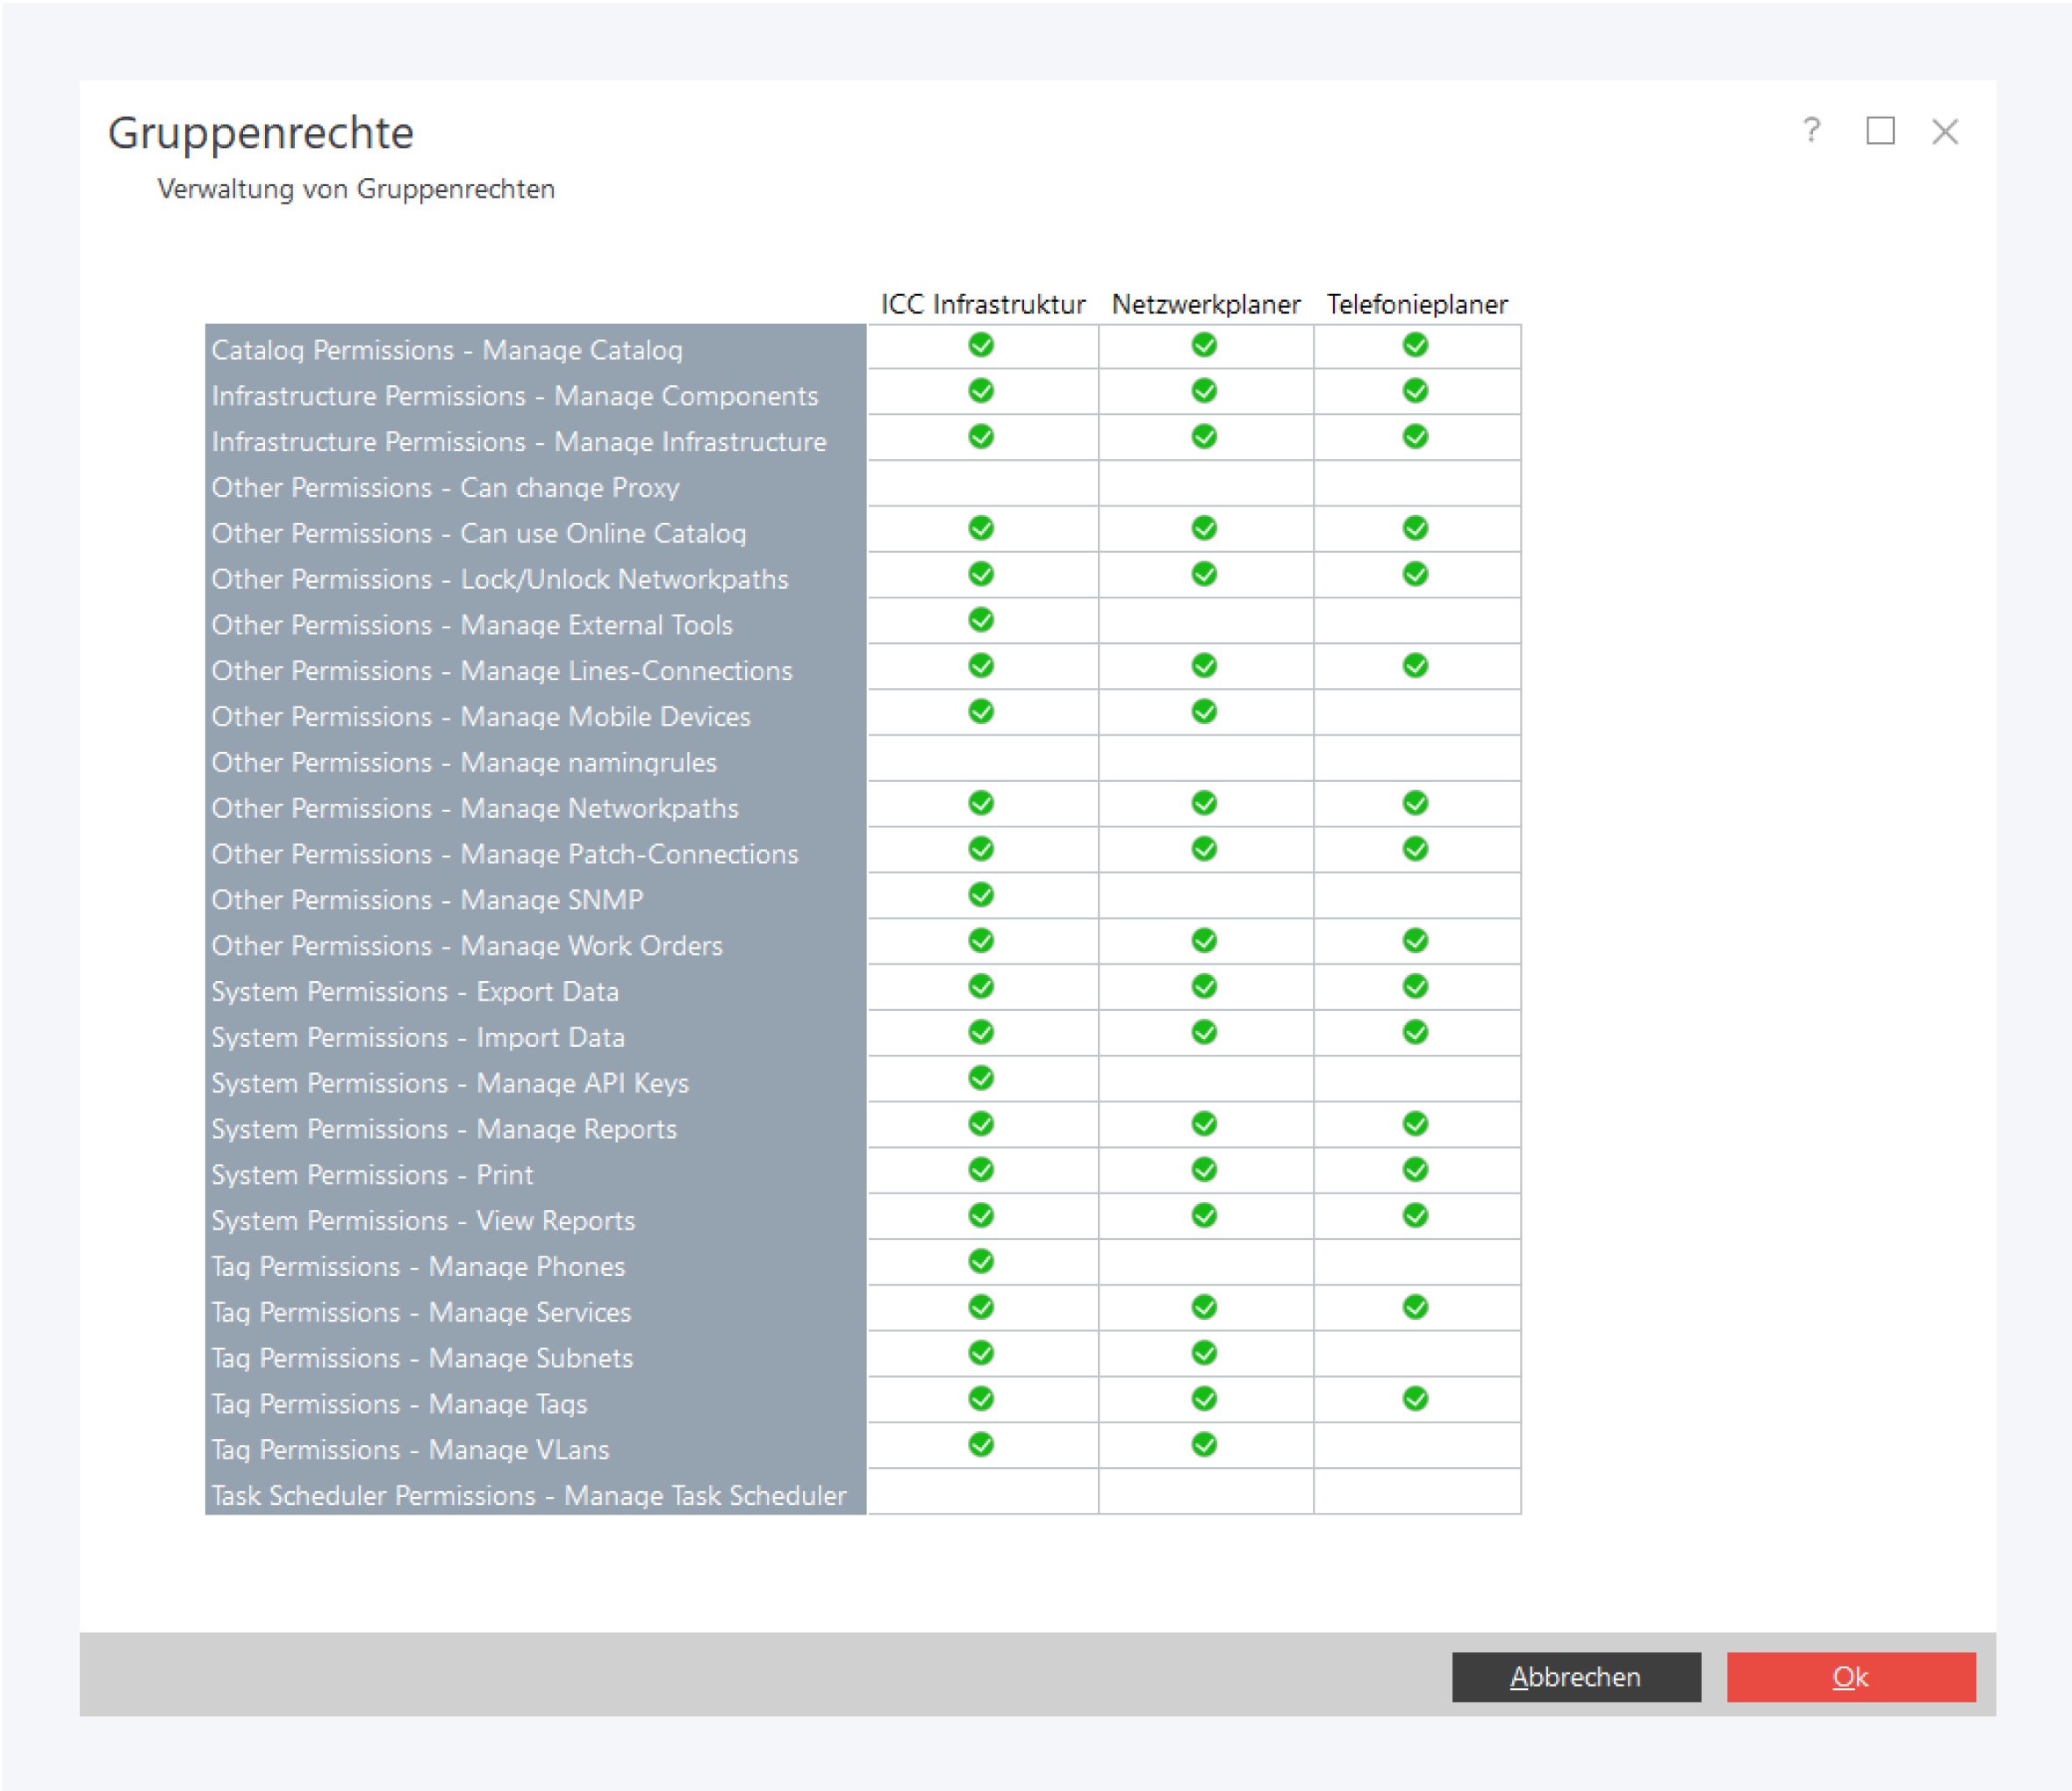
Task: Toggle Manage External Tools checkmark for ICC Infrastruktur
Action: pyautogui.click(x=981, y=621)
